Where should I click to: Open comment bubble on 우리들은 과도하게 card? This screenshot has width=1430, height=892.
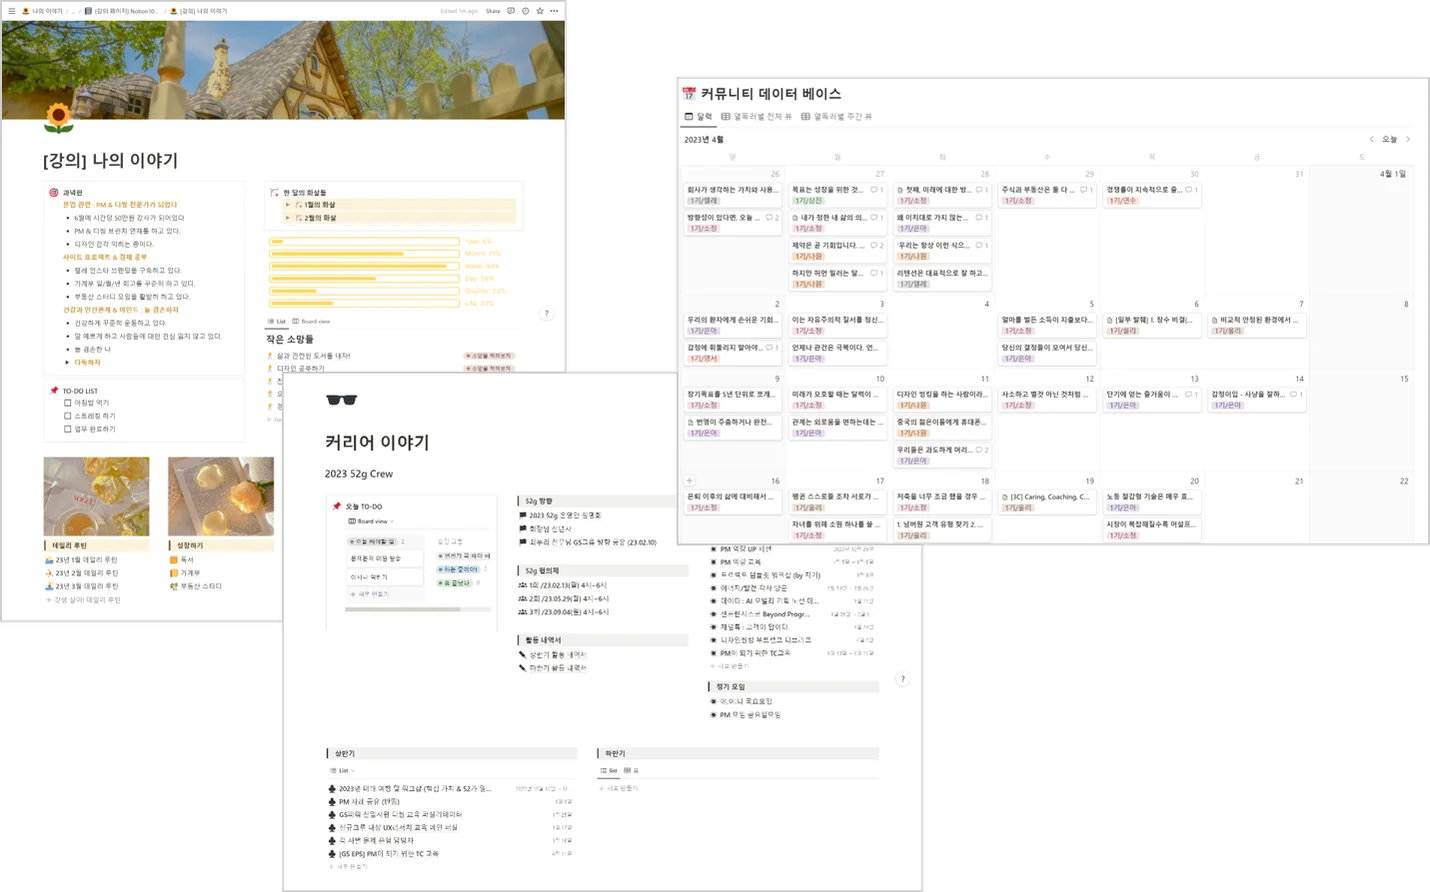tap(981, 450)
